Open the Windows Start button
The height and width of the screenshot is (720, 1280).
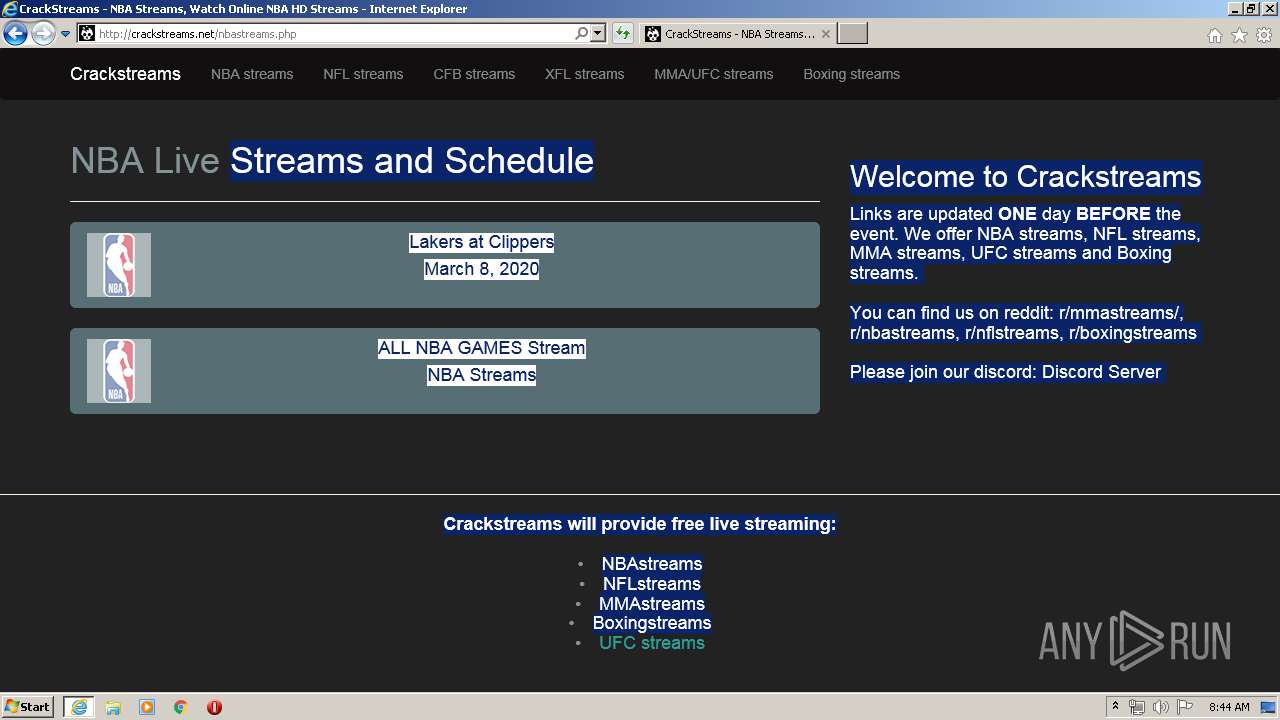[28, 707]
